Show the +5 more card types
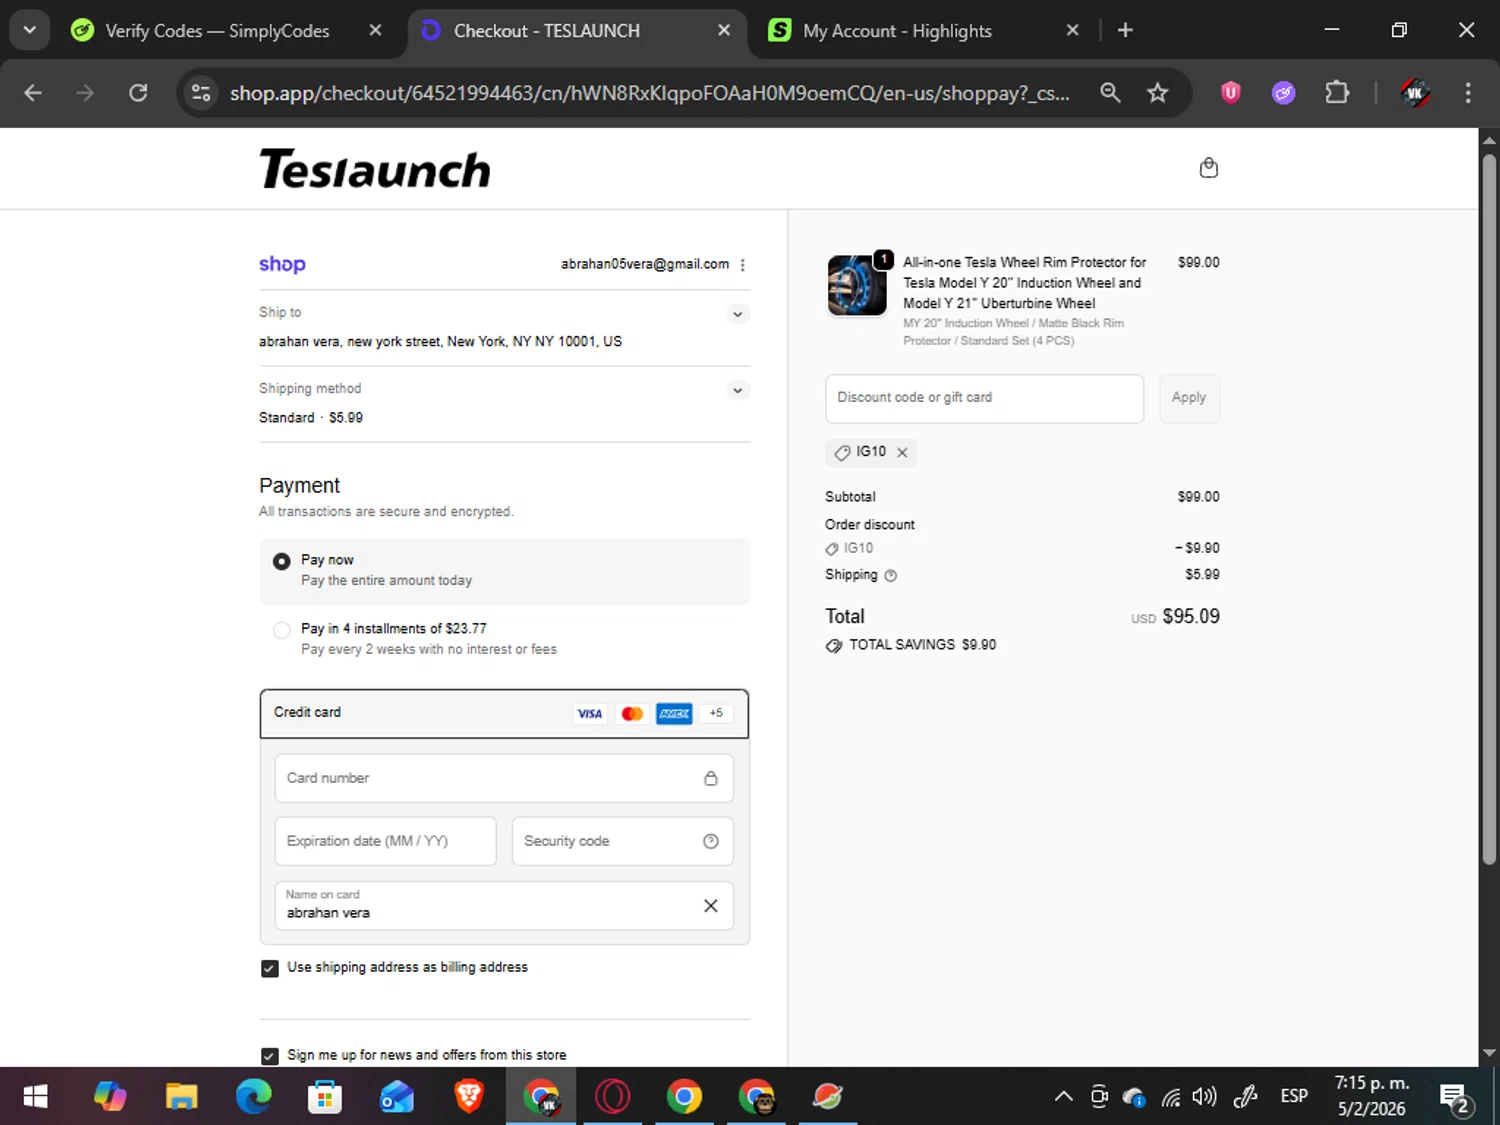 (716, 713)
